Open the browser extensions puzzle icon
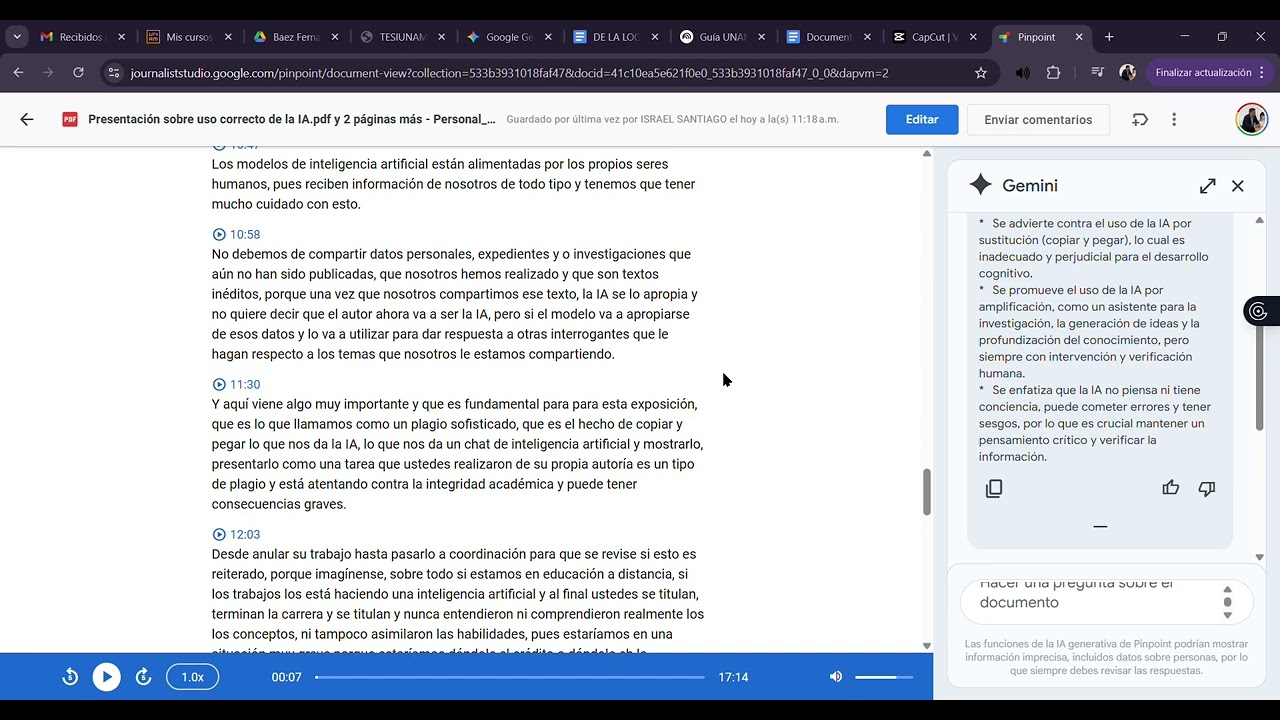This screenshot has width=1280, height=720. coord(1053,73)
